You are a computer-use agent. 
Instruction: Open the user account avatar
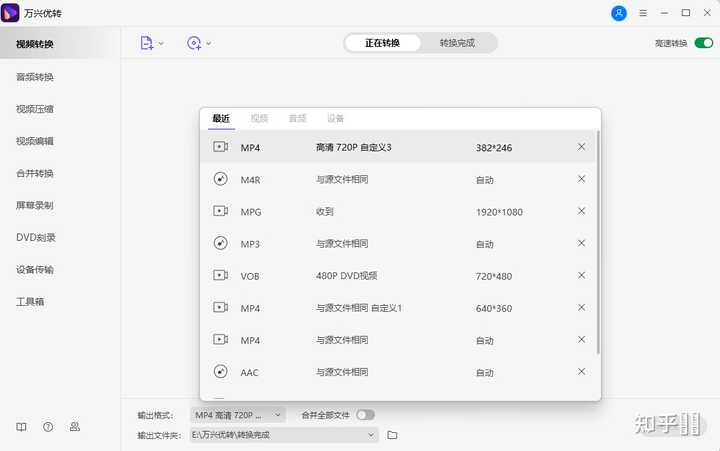pyautogui.click(x=619, y=13)
